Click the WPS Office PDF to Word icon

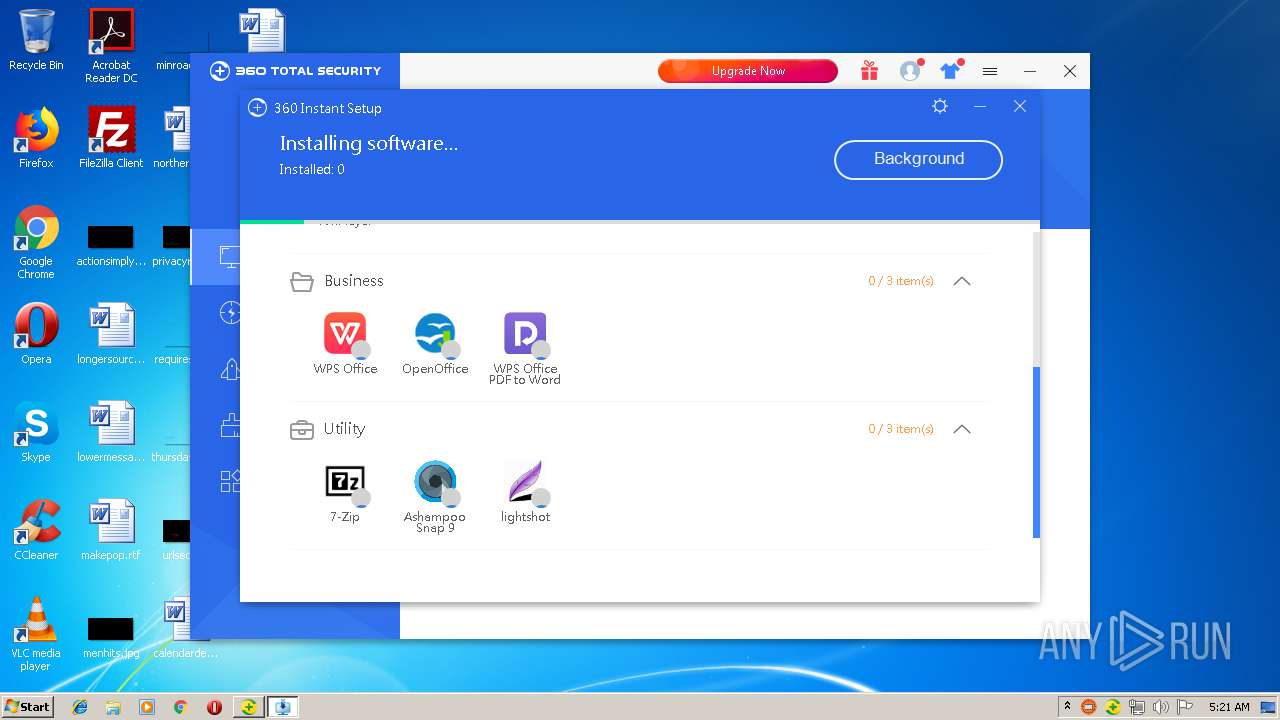coord(525,333)
